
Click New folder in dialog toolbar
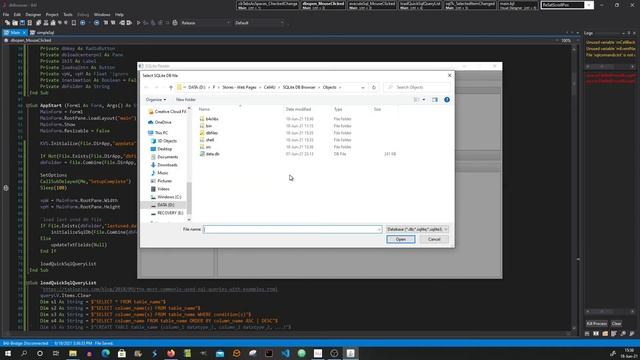(186, 100)
